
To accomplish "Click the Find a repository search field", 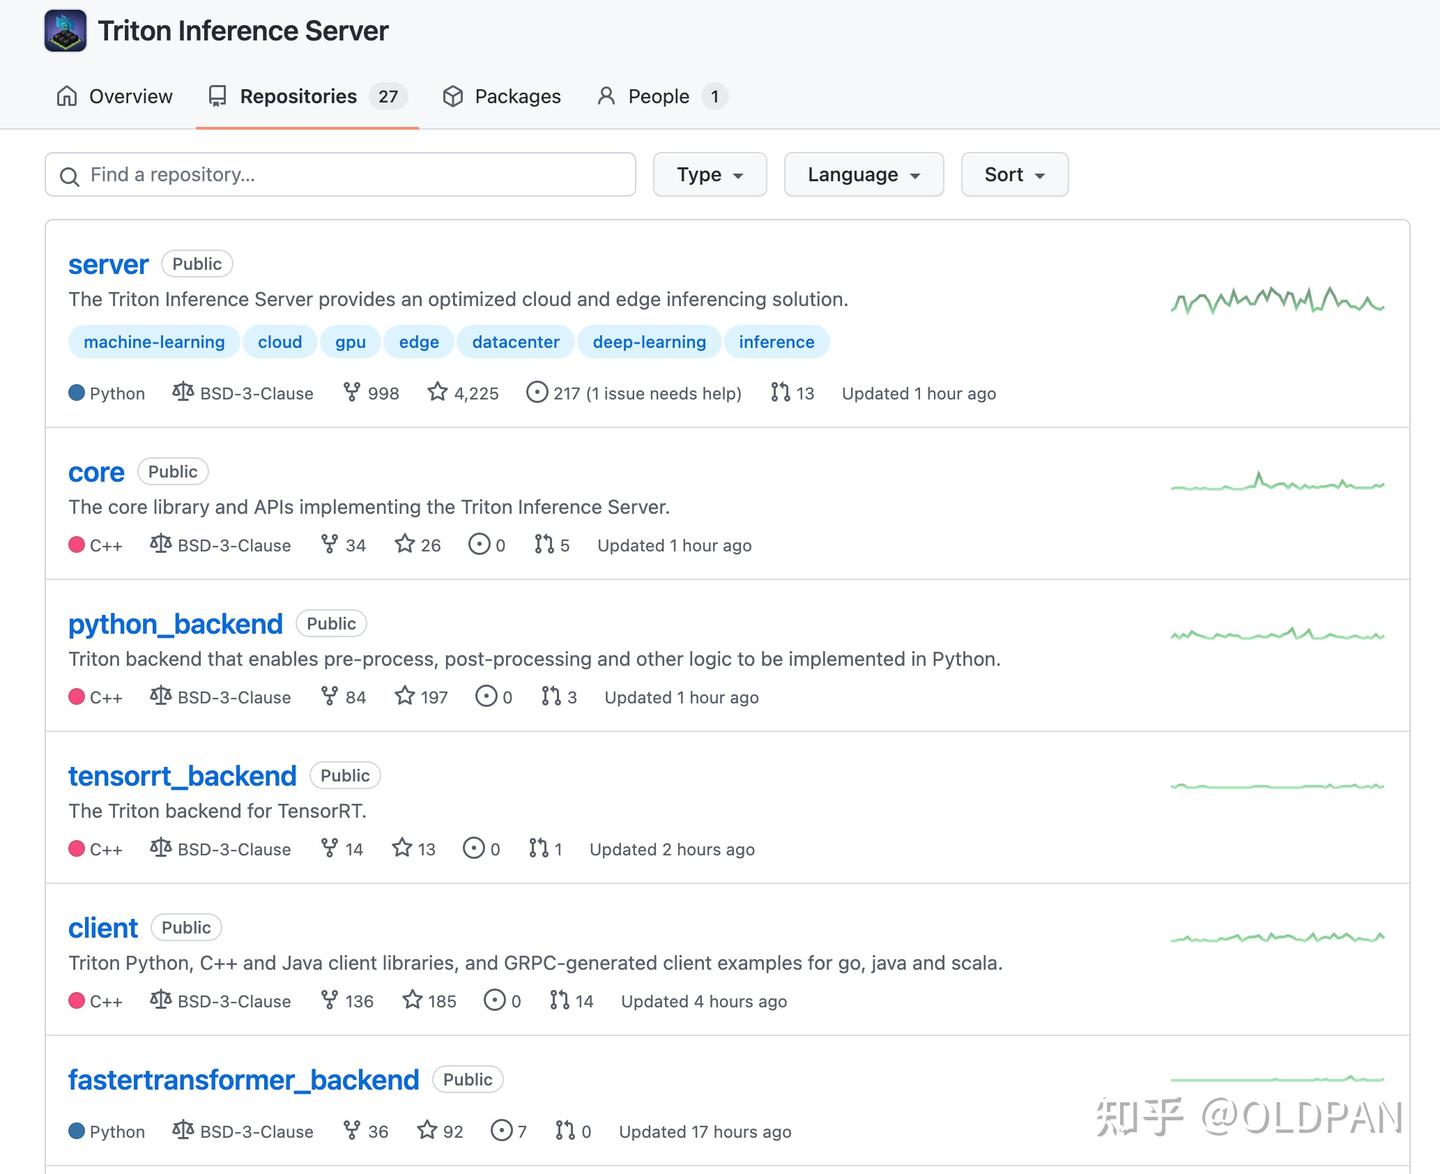I will point(340,174).
